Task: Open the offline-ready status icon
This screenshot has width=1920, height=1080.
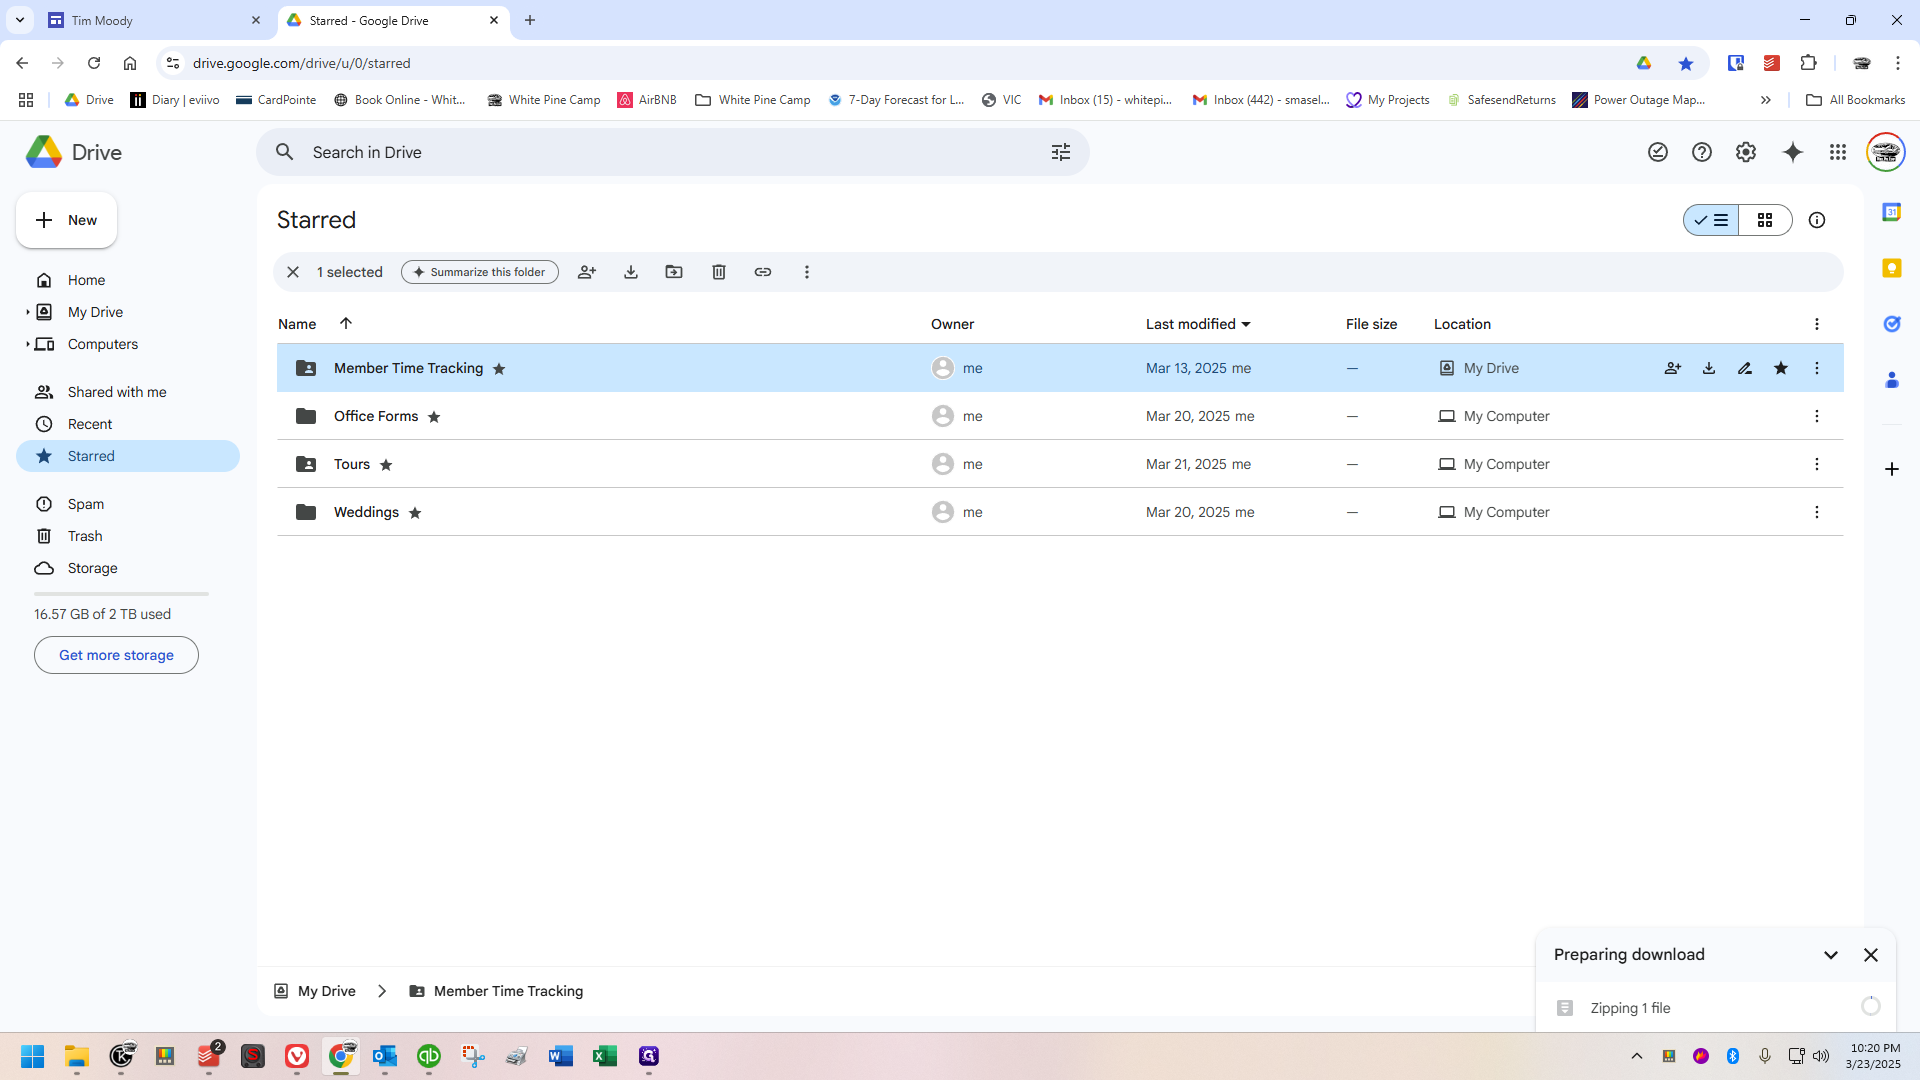Action: [1658, 152]
